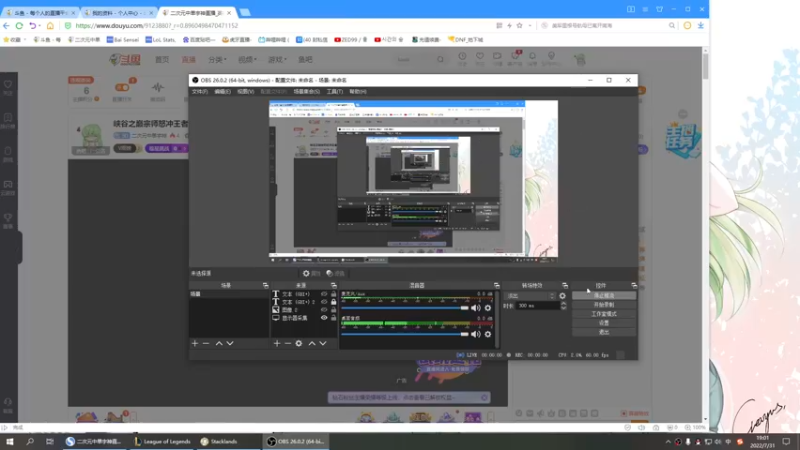The width and height of the screenshot is (800, 450).
Task: Expand Douyu 游戏 navigation dropdown
Action: [278, 60]
